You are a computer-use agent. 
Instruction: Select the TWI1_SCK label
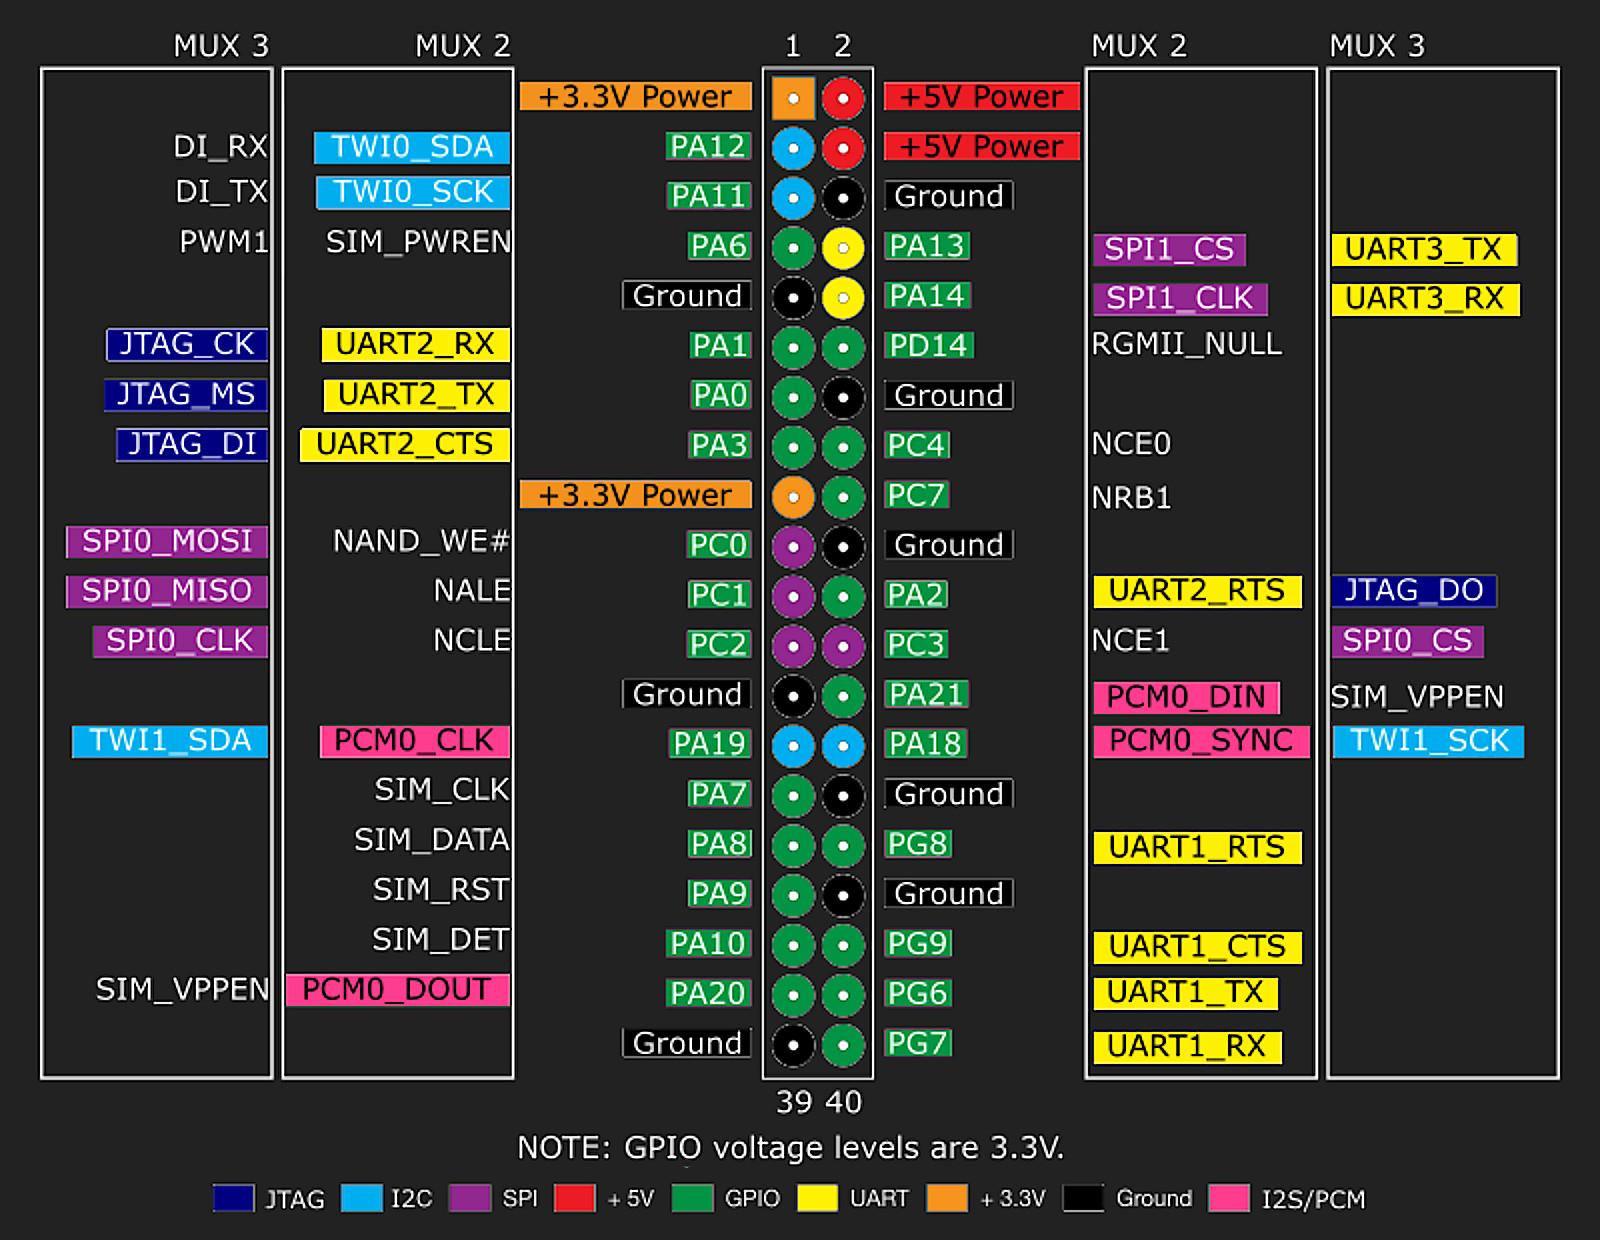pyautogui.click(x=1428, y=741)
